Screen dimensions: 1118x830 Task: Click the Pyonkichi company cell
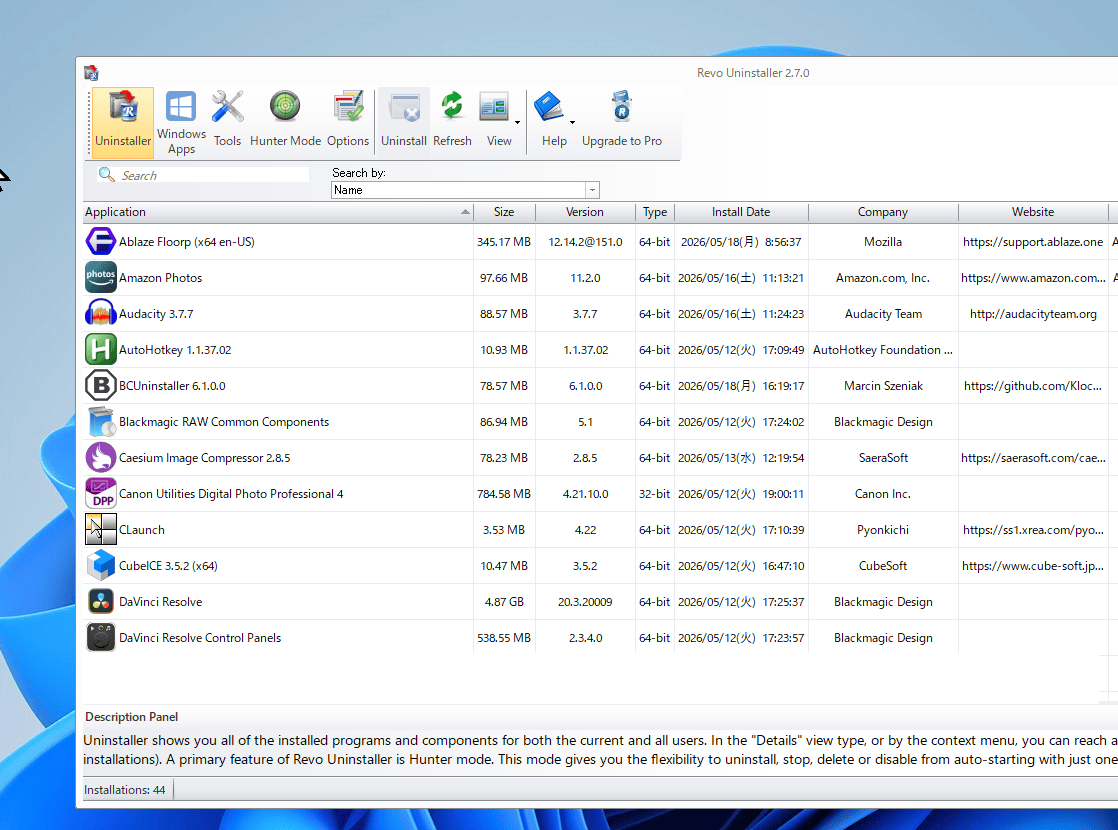[883, 530]
